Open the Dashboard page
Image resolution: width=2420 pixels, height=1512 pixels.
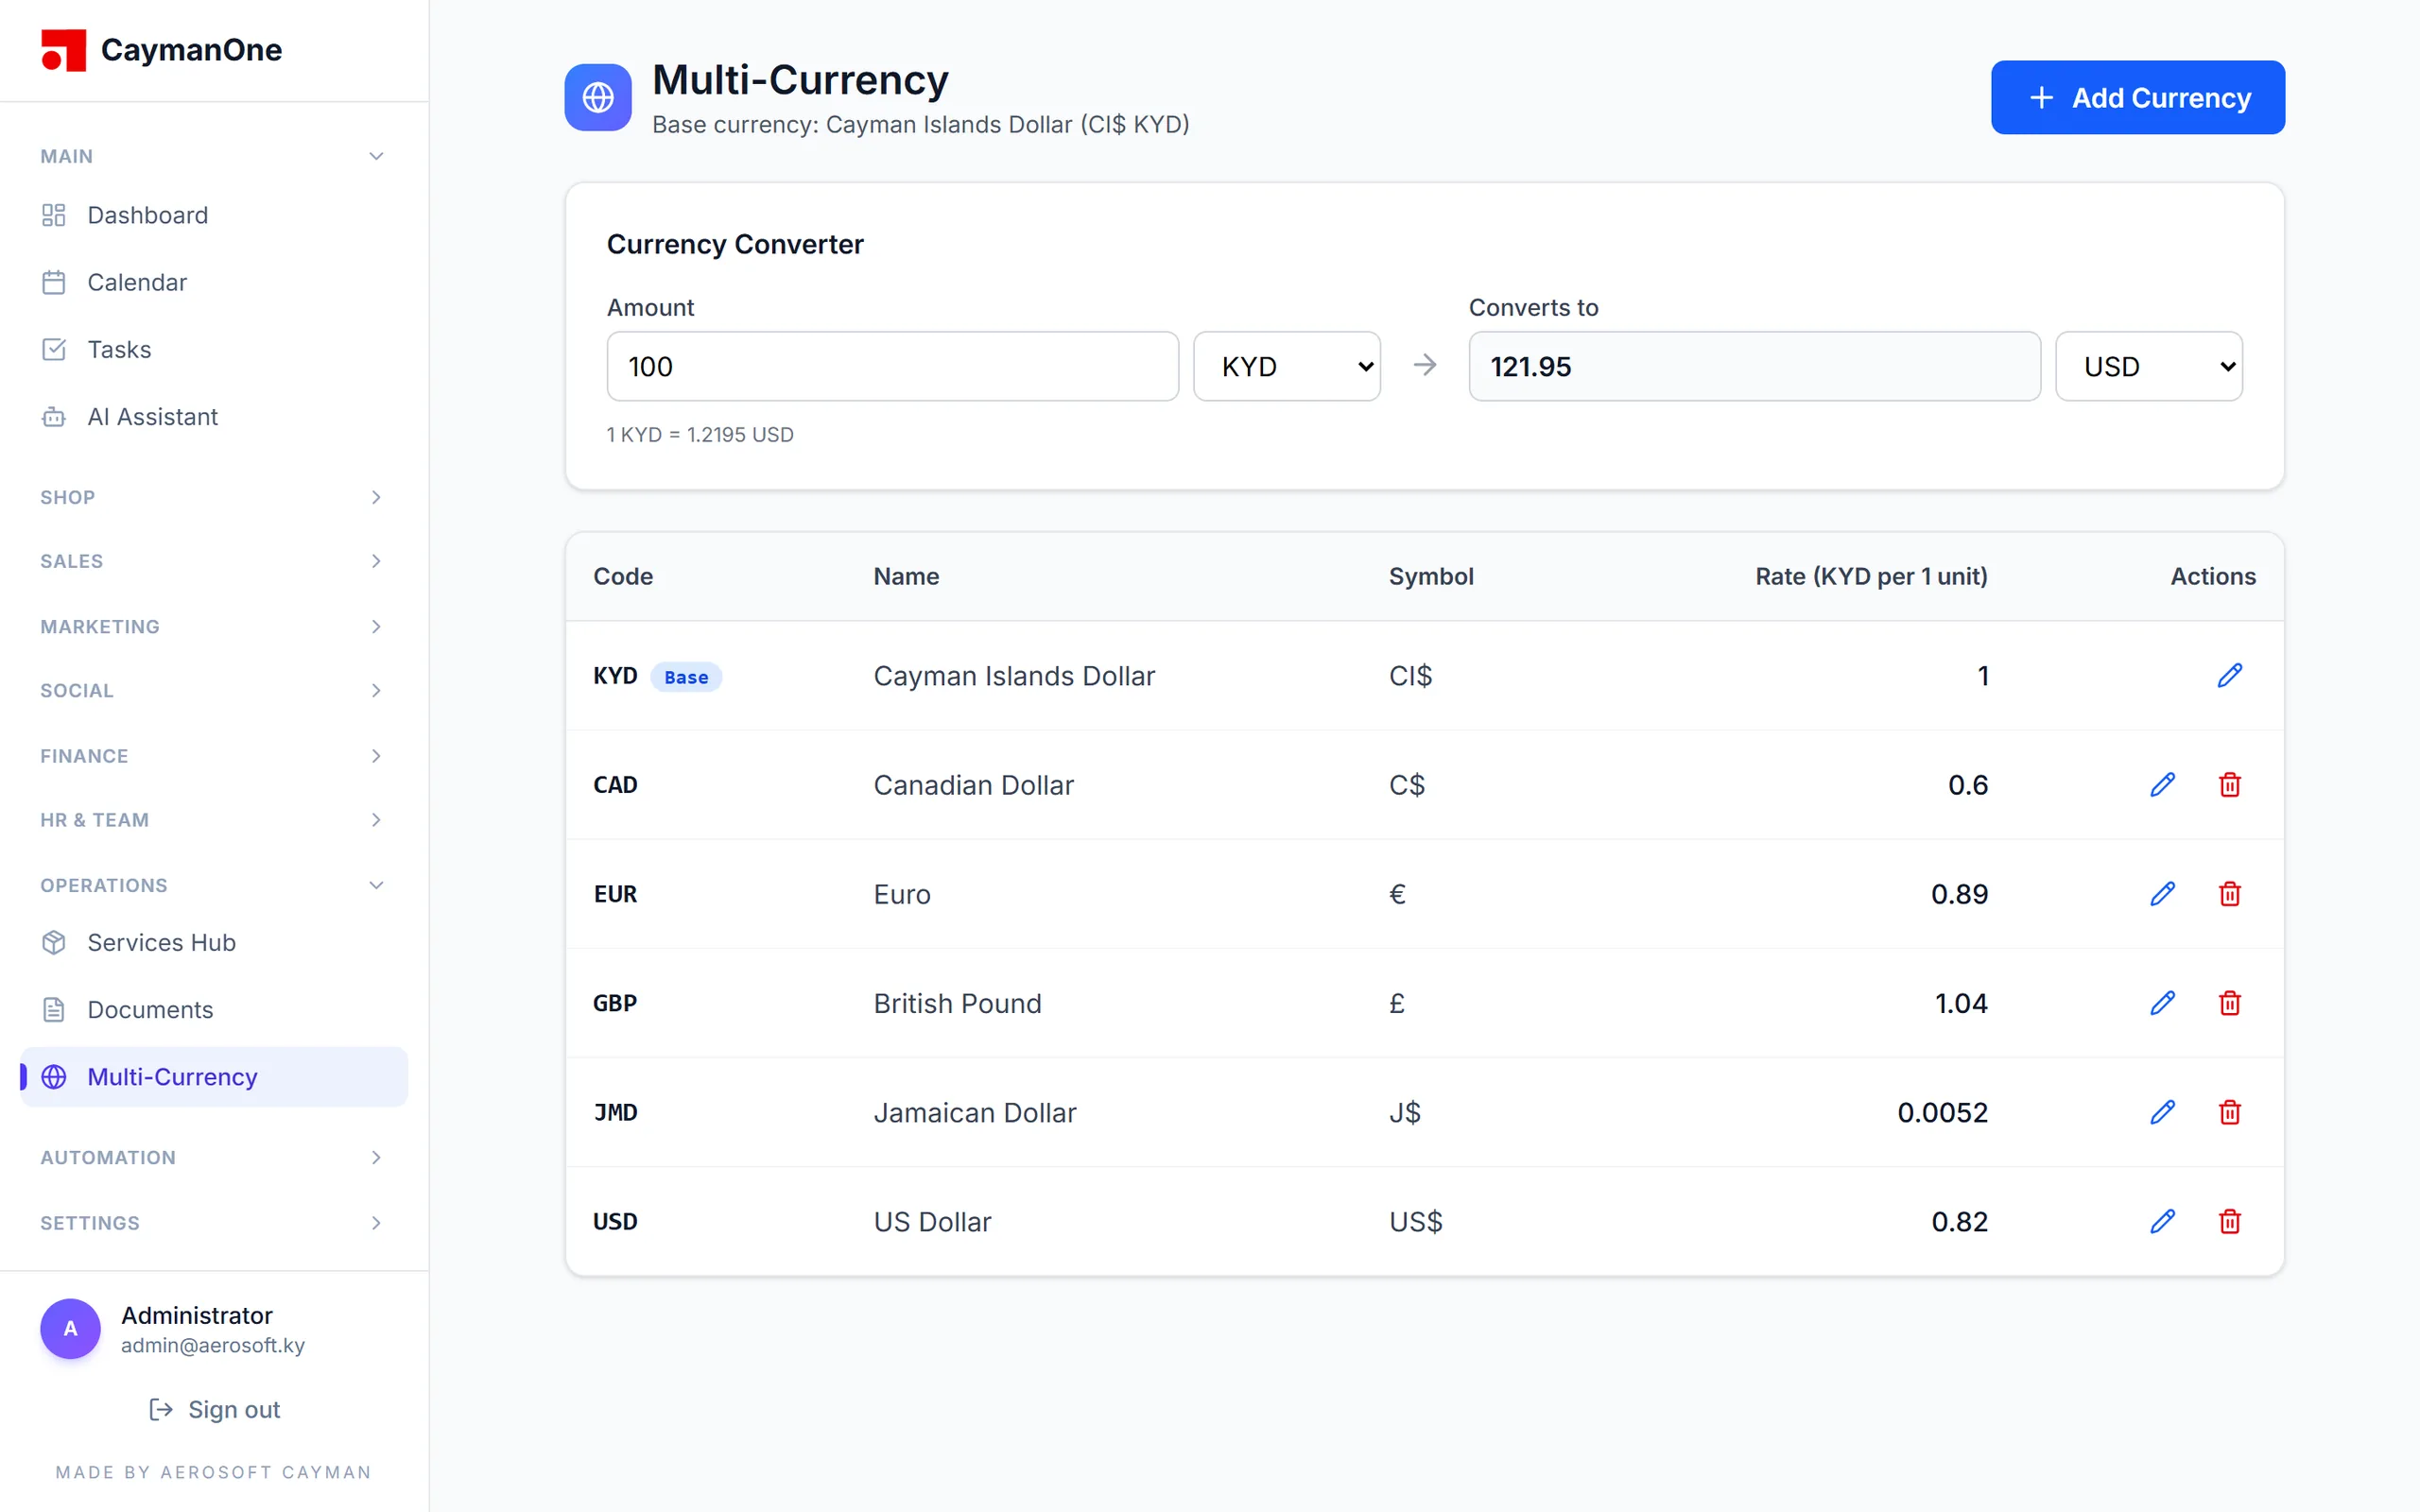pos(213,215)
